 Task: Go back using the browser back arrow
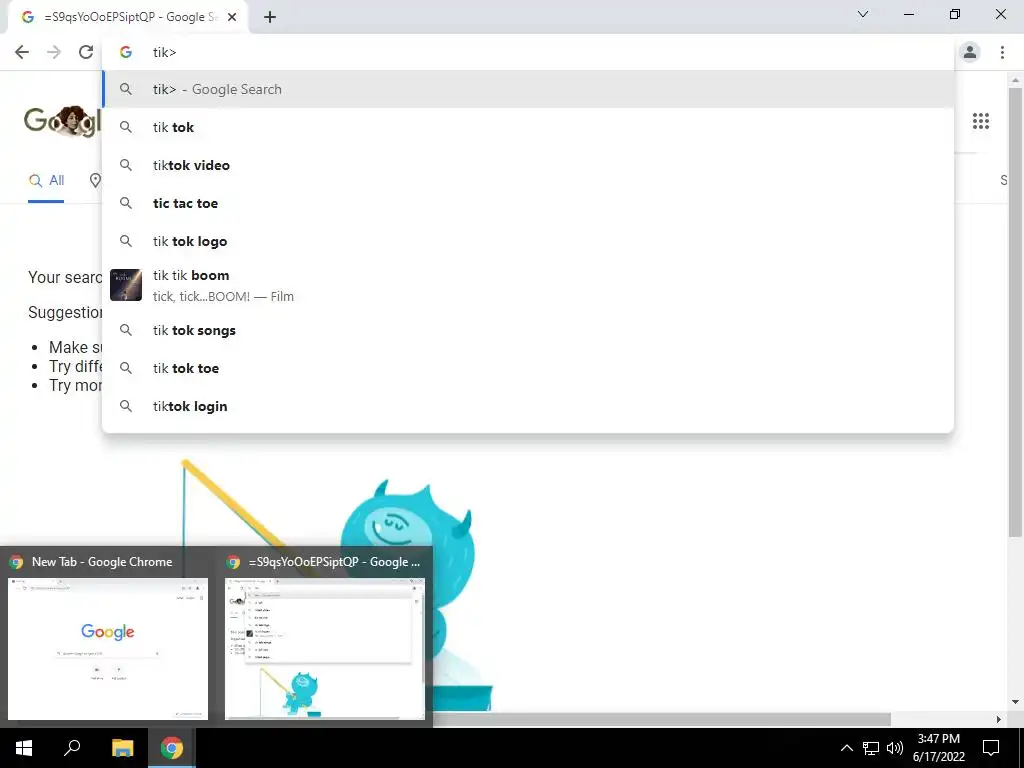click(x=22, y=52)
